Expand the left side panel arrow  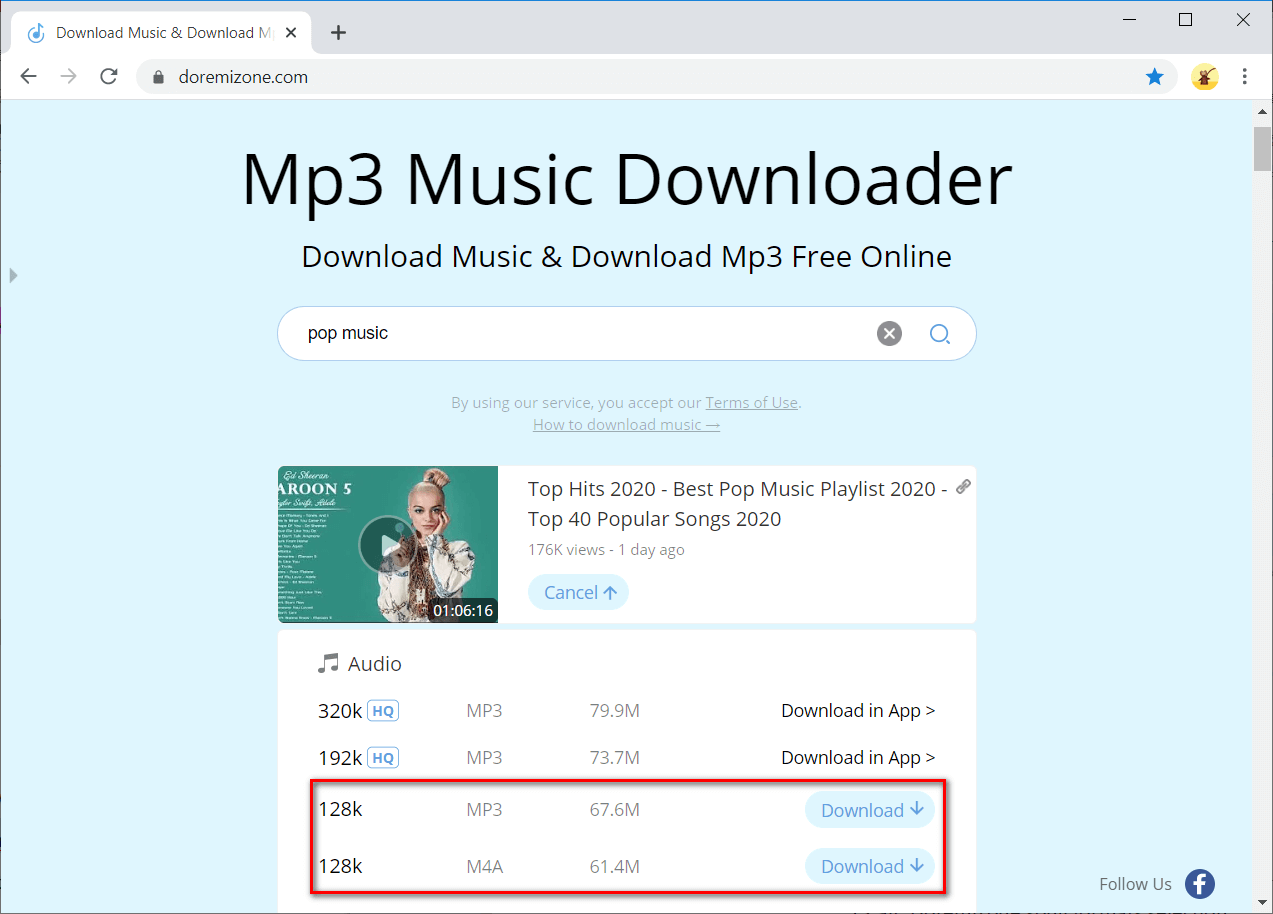click(x=13, y=275)
